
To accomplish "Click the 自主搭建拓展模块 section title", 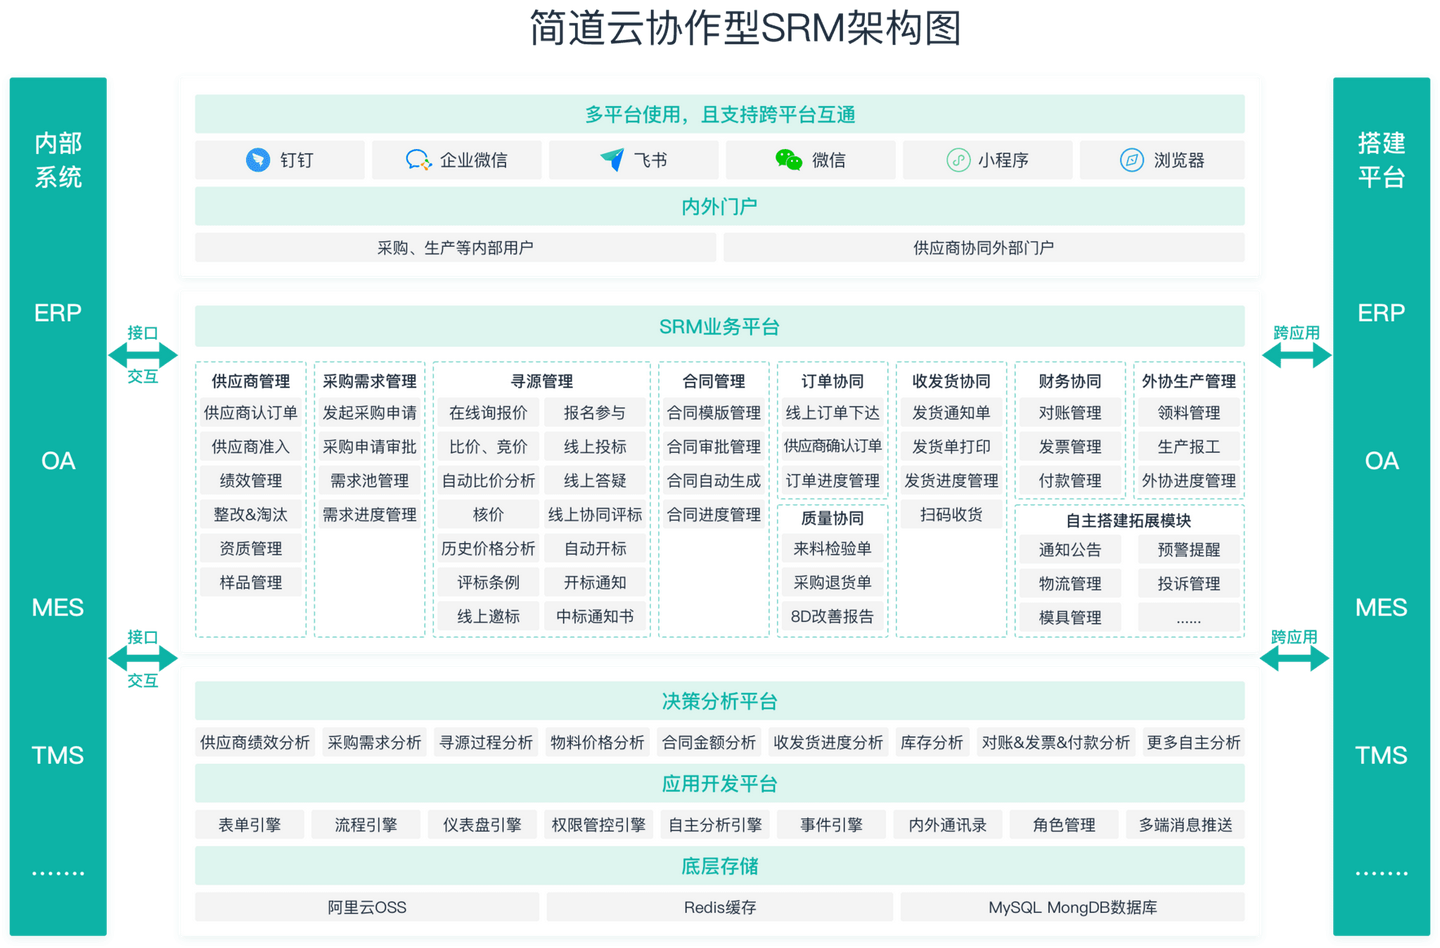I will coord(1128,520).
